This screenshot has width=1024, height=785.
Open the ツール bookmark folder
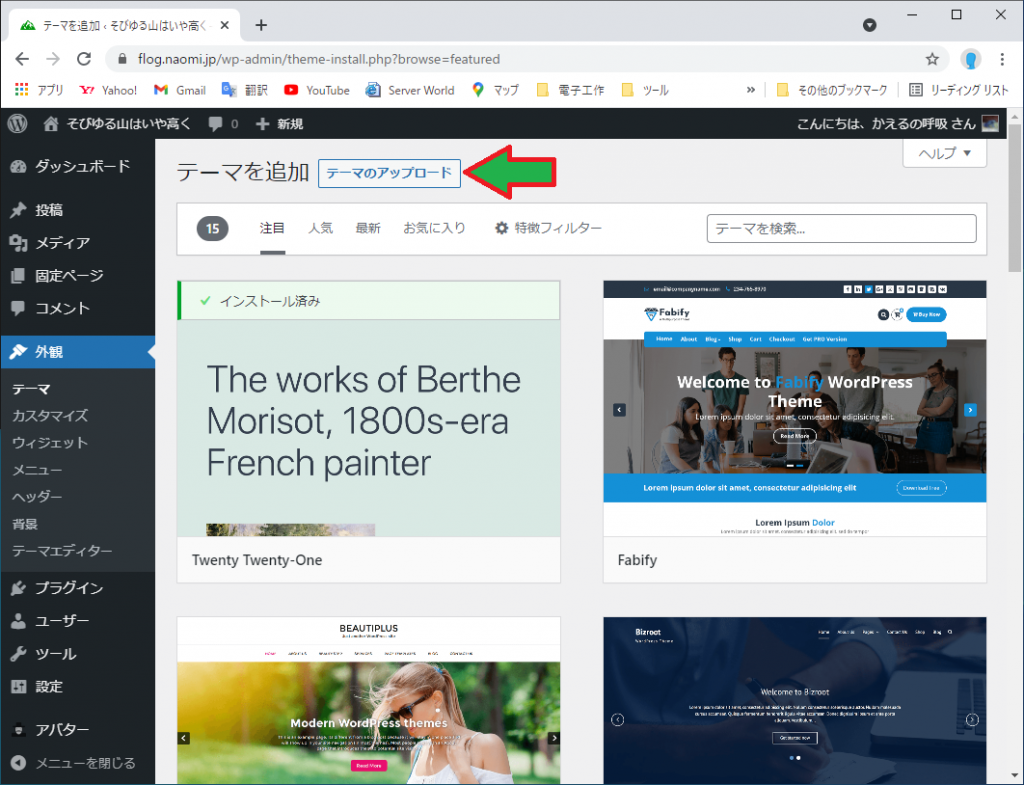tap(645, 90)
